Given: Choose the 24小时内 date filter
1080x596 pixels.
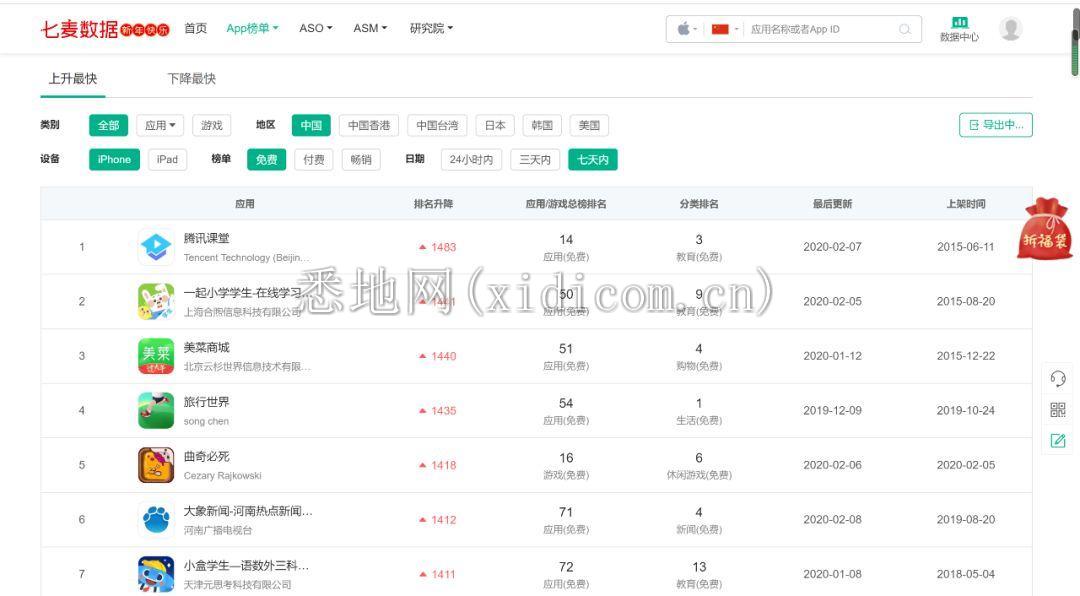Looking at the screenshot, I should click(472, 159).
